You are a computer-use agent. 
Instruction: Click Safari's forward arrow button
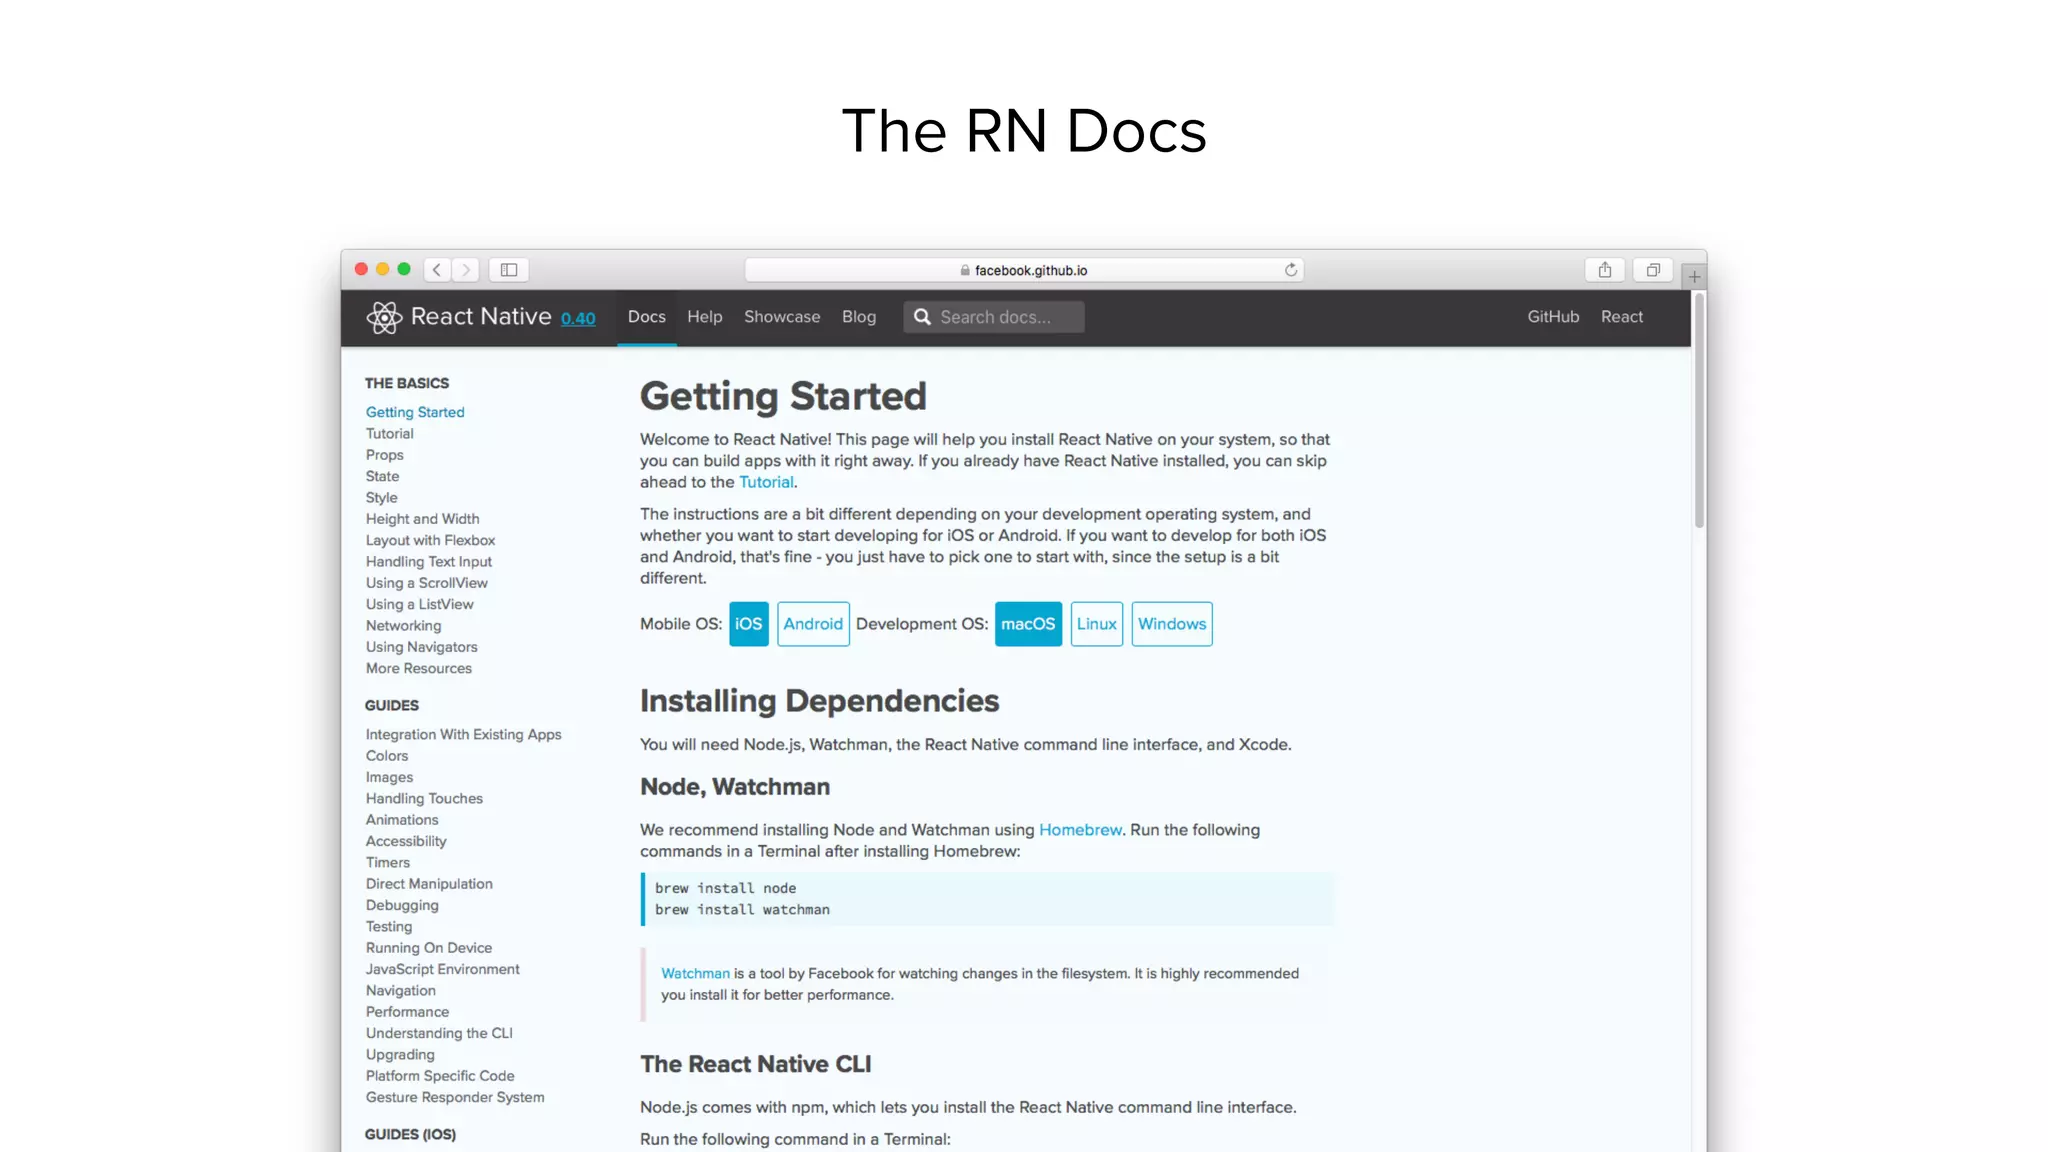[x=465, y=270]
